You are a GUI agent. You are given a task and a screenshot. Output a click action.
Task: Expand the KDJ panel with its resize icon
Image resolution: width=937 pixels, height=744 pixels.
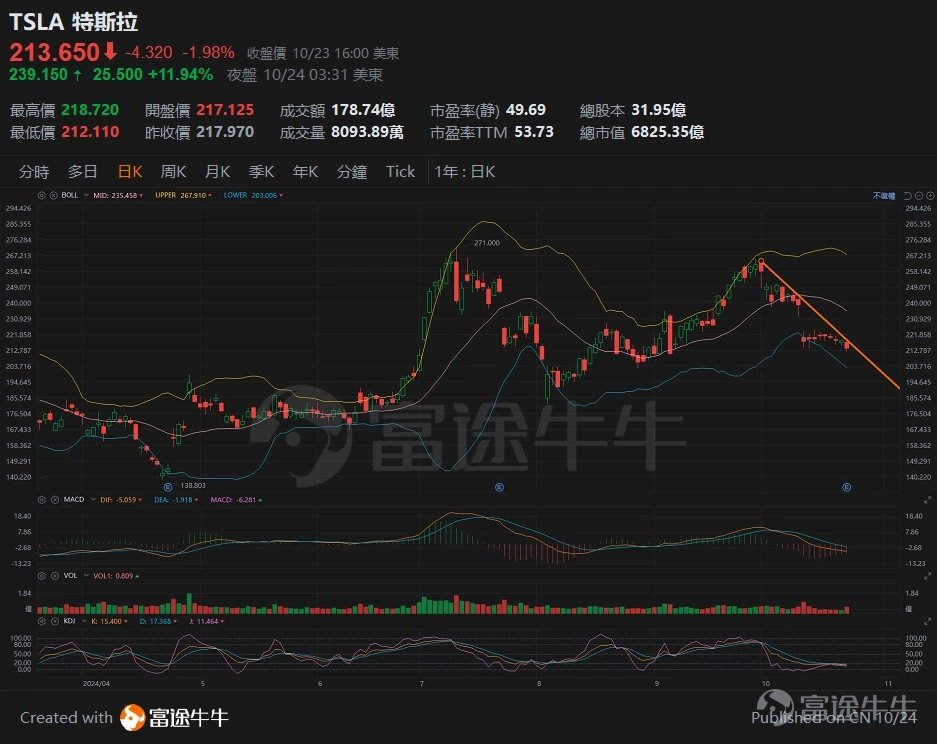[x=927, y=622]
